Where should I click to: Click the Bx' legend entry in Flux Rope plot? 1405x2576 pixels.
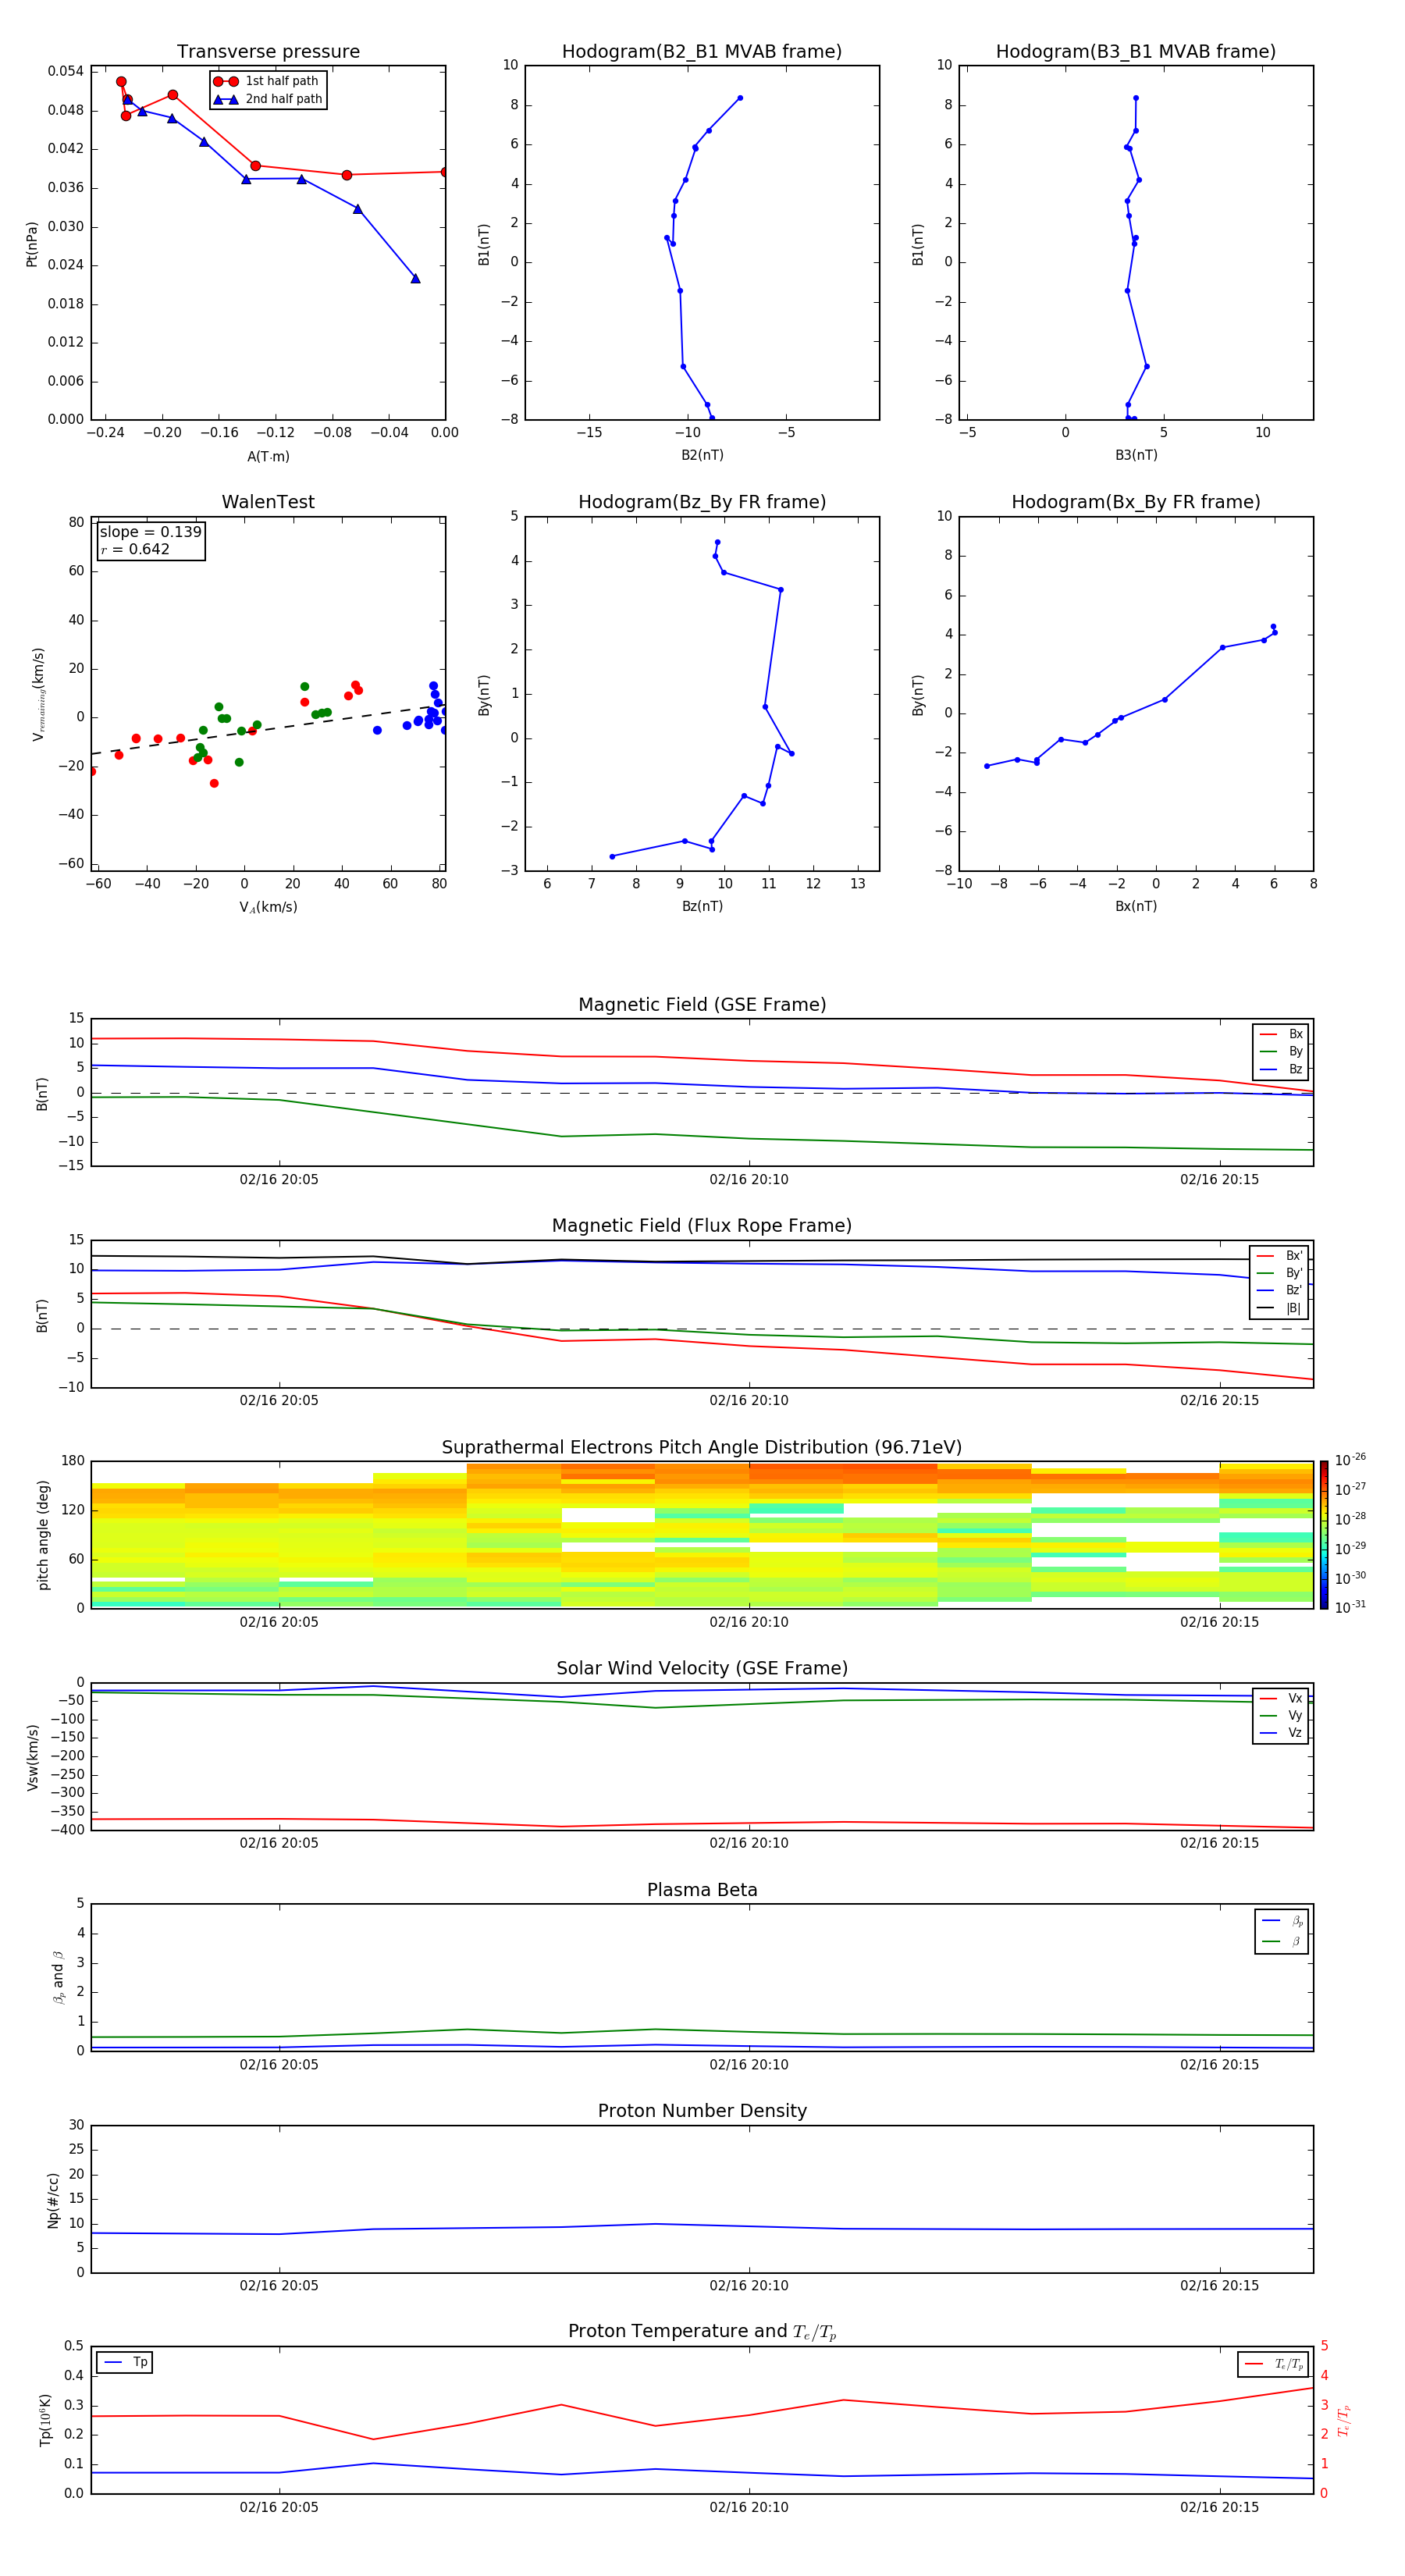pyautogui.click(x=1279, y=1256)
